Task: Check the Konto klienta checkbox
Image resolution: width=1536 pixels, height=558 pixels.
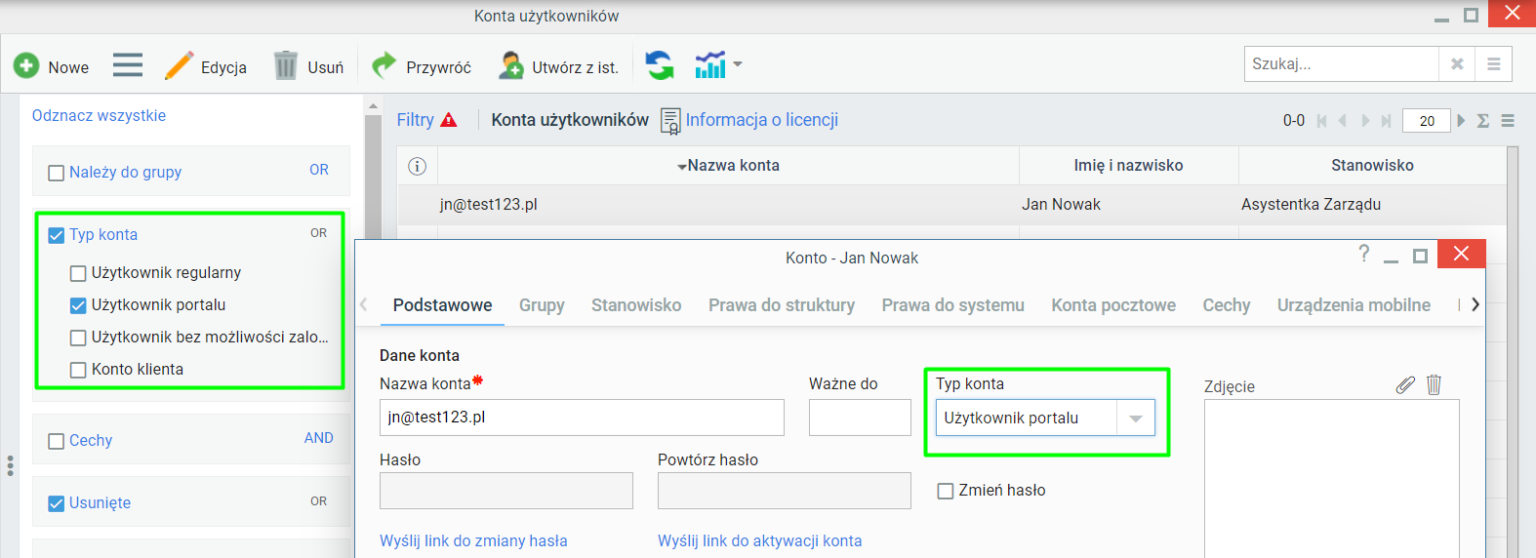Action: coord(78,370)
